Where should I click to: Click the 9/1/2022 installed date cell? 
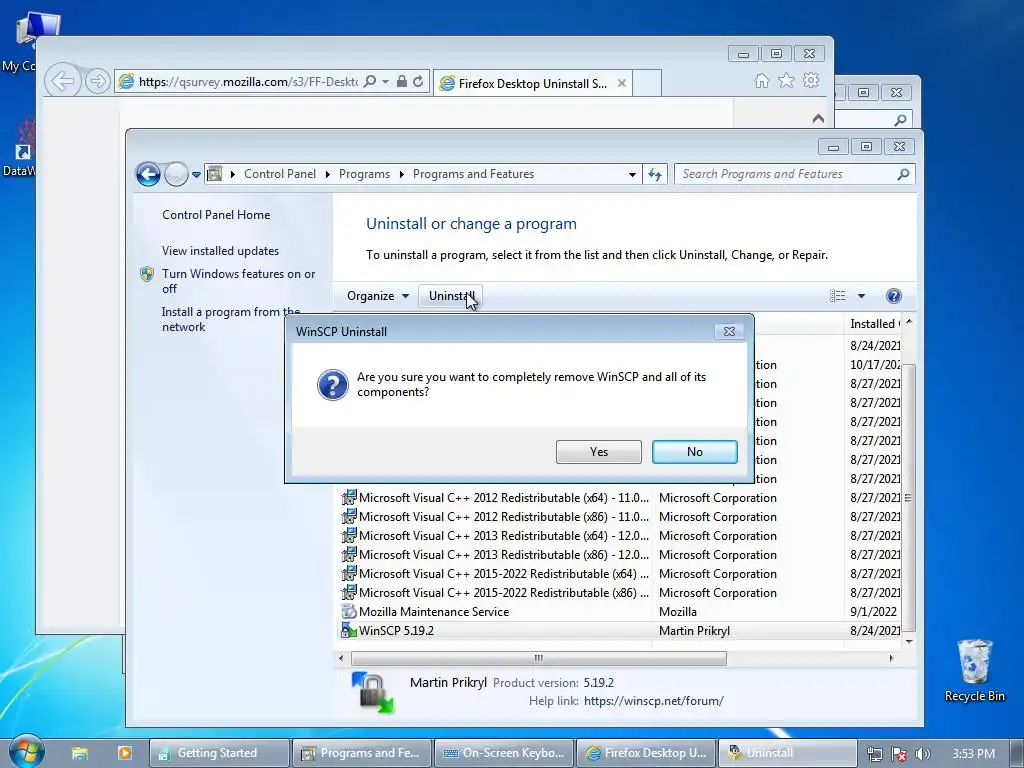[x=873, y=612]
